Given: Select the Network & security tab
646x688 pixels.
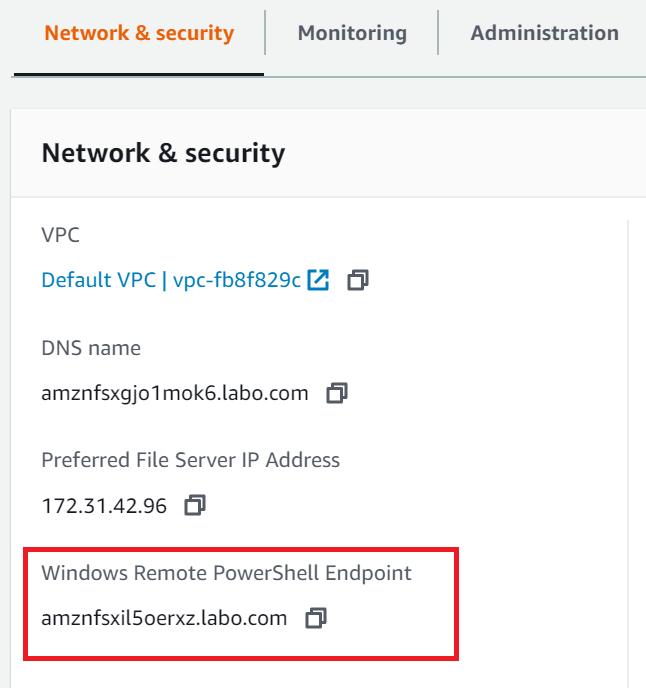Looking at the screenshot, I should point(139,33).
